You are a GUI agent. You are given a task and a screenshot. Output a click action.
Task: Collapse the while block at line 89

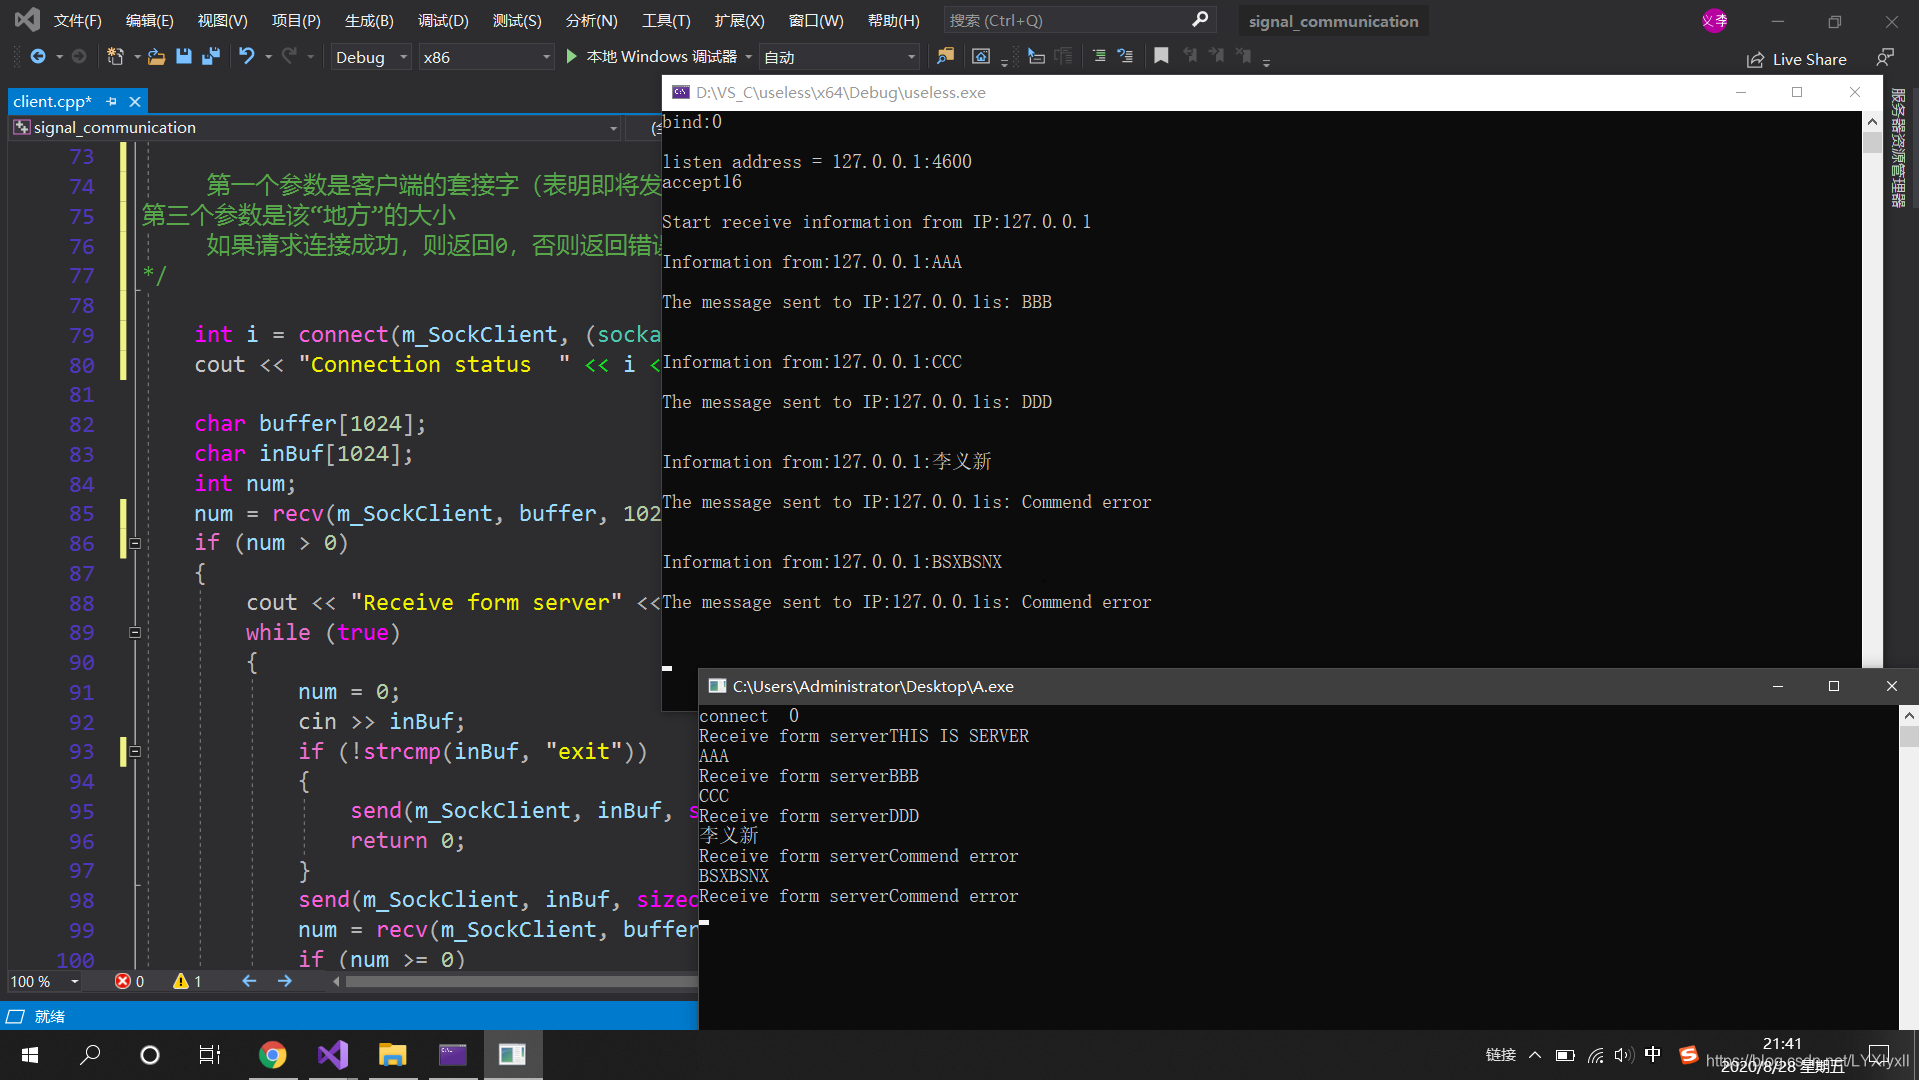coord(135,633)
